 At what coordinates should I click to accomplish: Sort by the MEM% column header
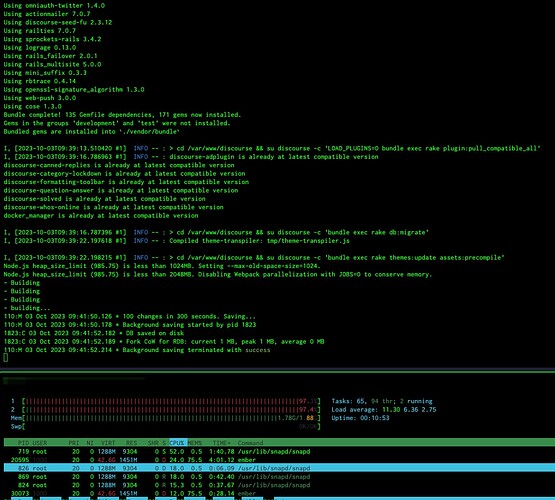195,443
